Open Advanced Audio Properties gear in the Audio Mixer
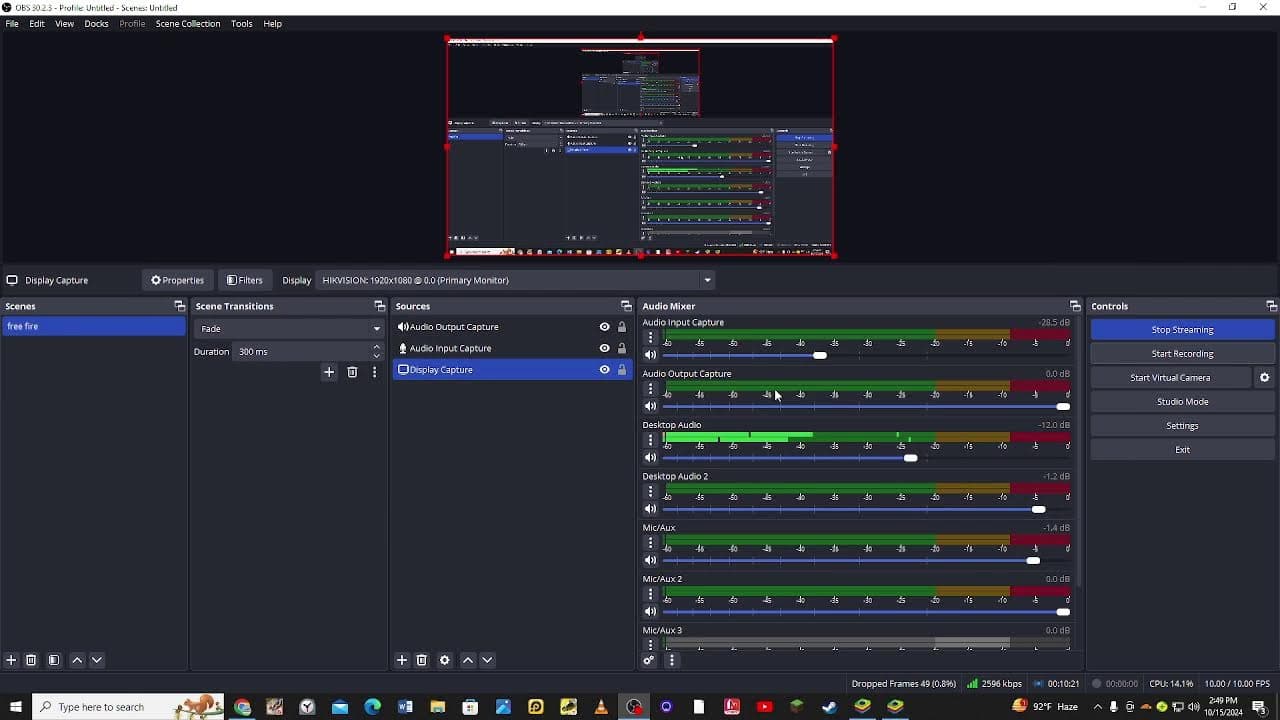1280x720 pixels. click(x=649, y=660)
